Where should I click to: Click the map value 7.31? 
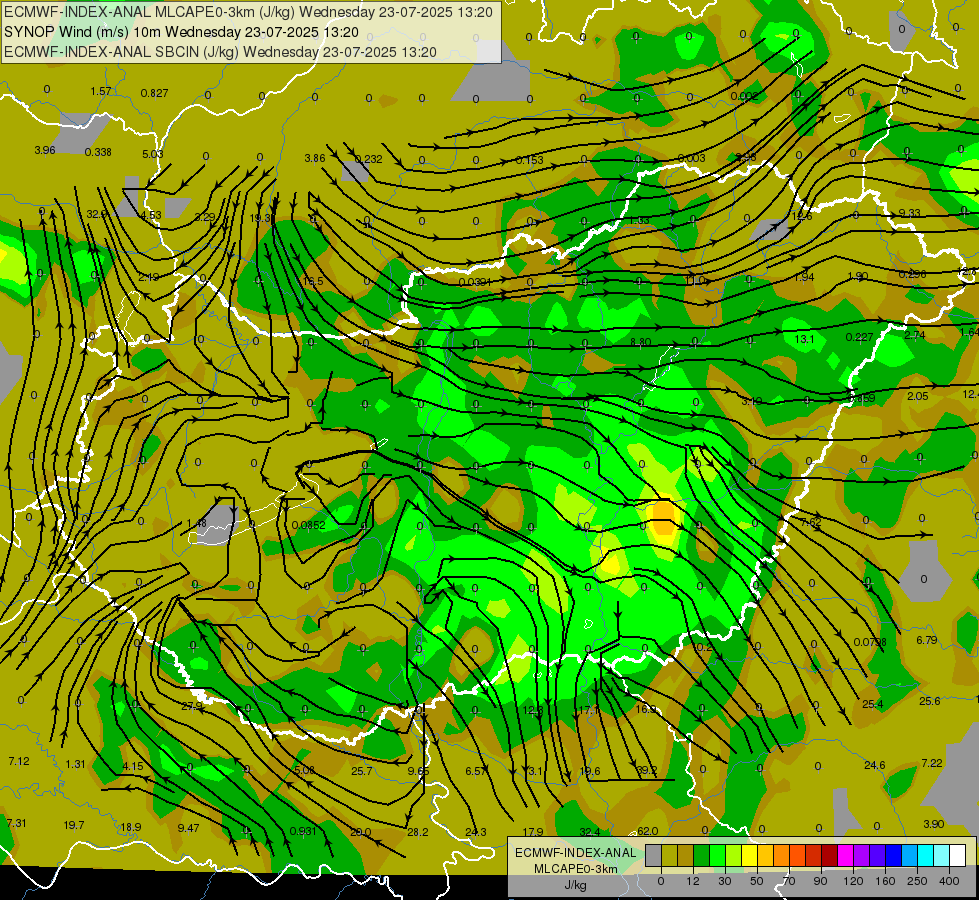coord(16,823)
